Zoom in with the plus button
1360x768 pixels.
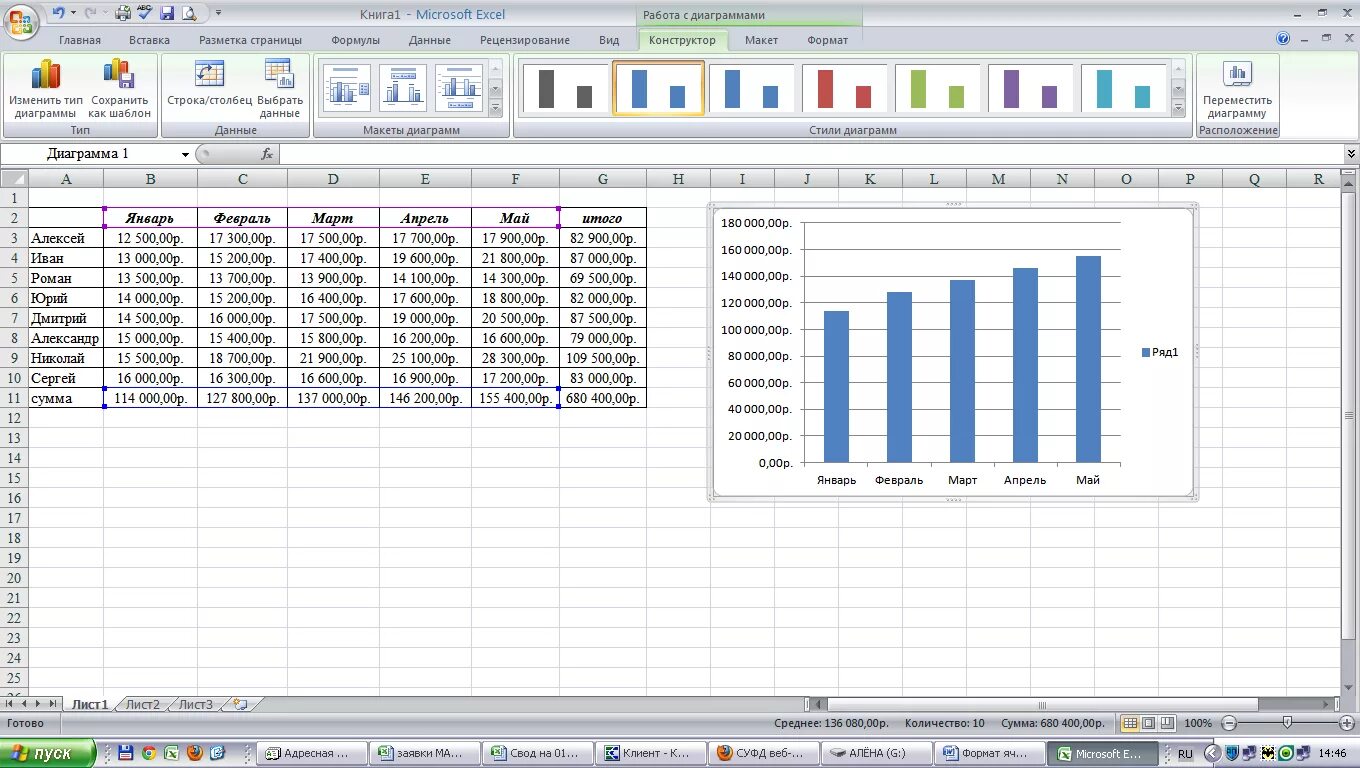tap(1347, 723)
